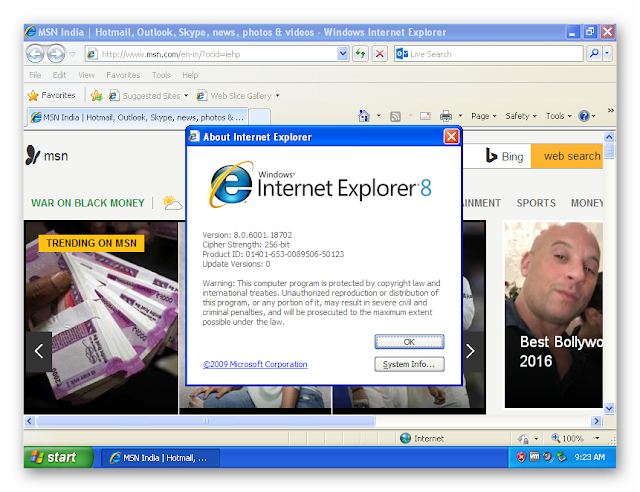Show previous slide with left arrow
640x492 pixels.
tap(39, 351)
